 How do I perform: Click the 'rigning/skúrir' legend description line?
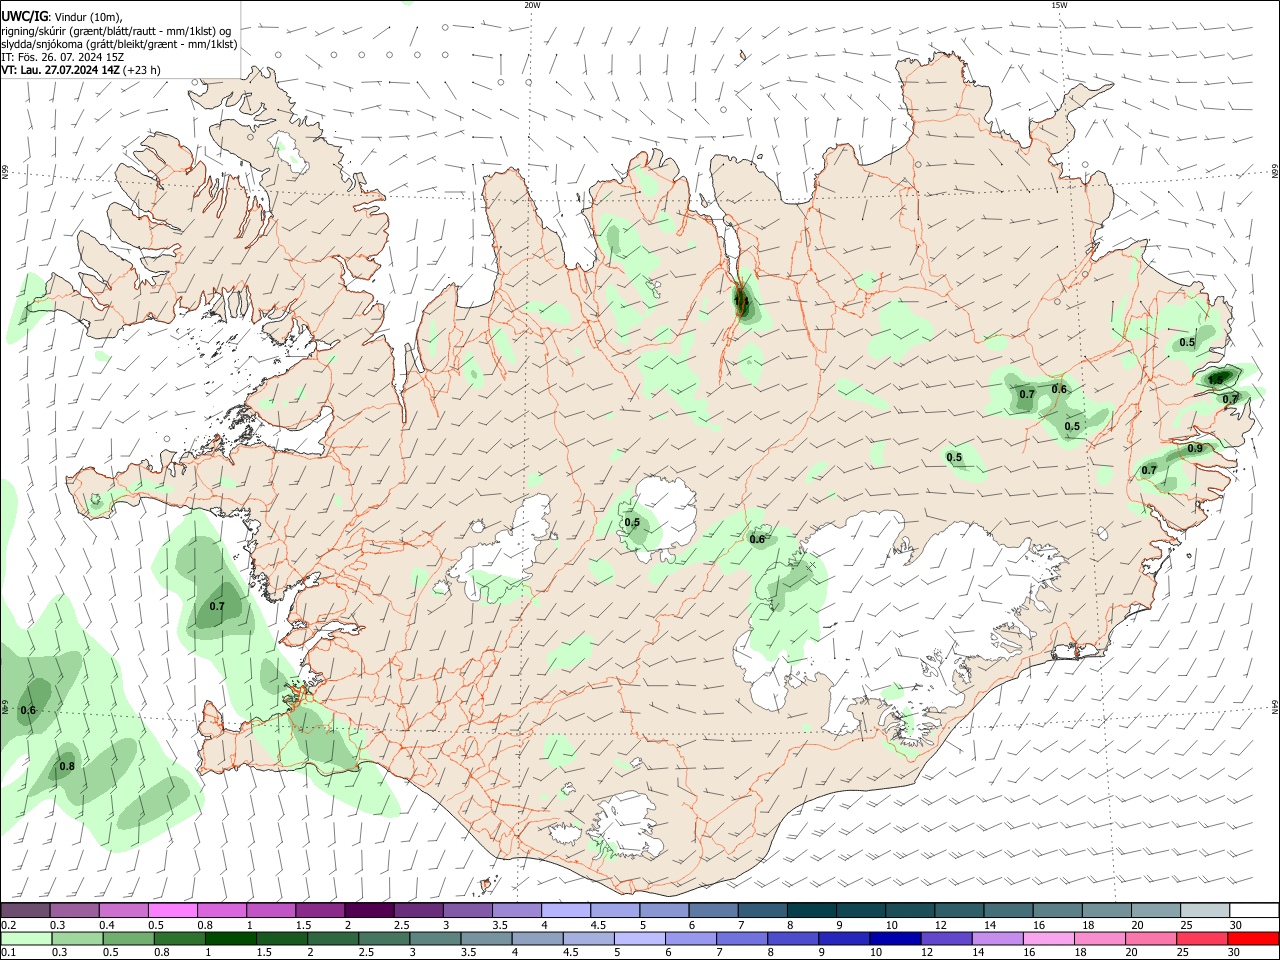click(116, 31)
